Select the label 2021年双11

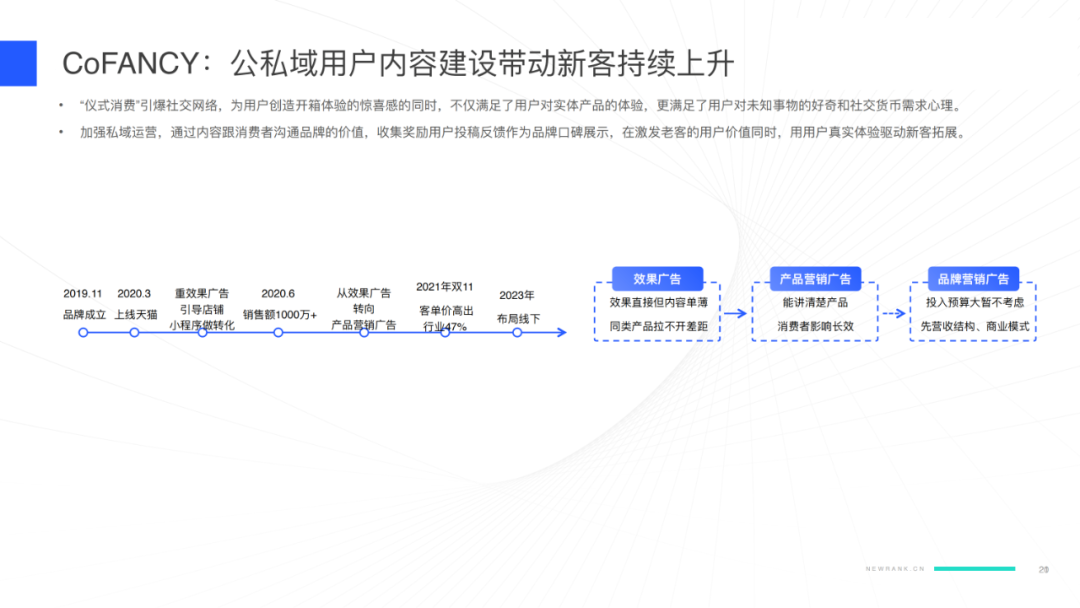click(x=445, y=286)
